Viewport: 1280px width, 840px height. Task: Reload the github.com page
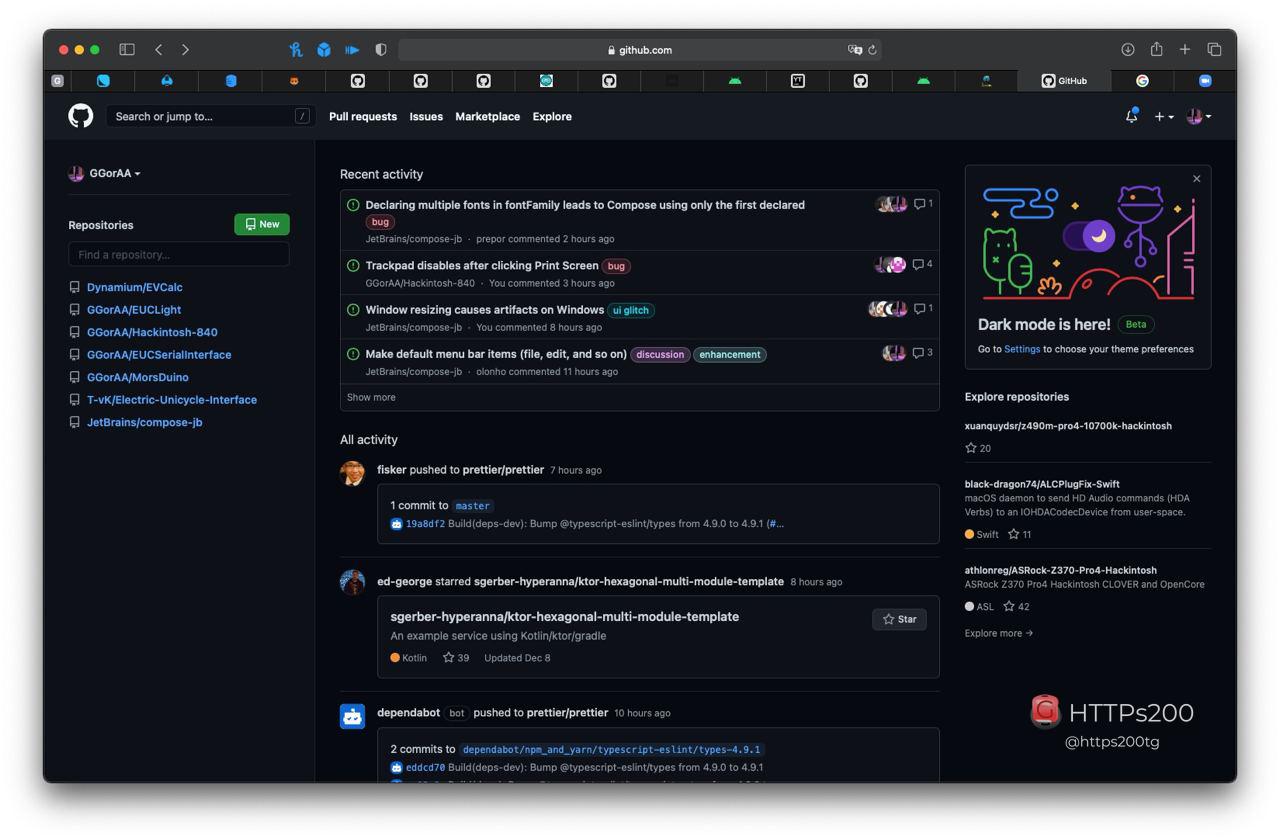(873, 49)
